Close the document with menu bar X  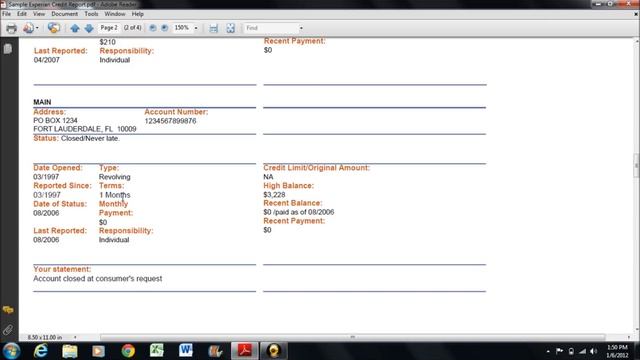coord(636,14)
